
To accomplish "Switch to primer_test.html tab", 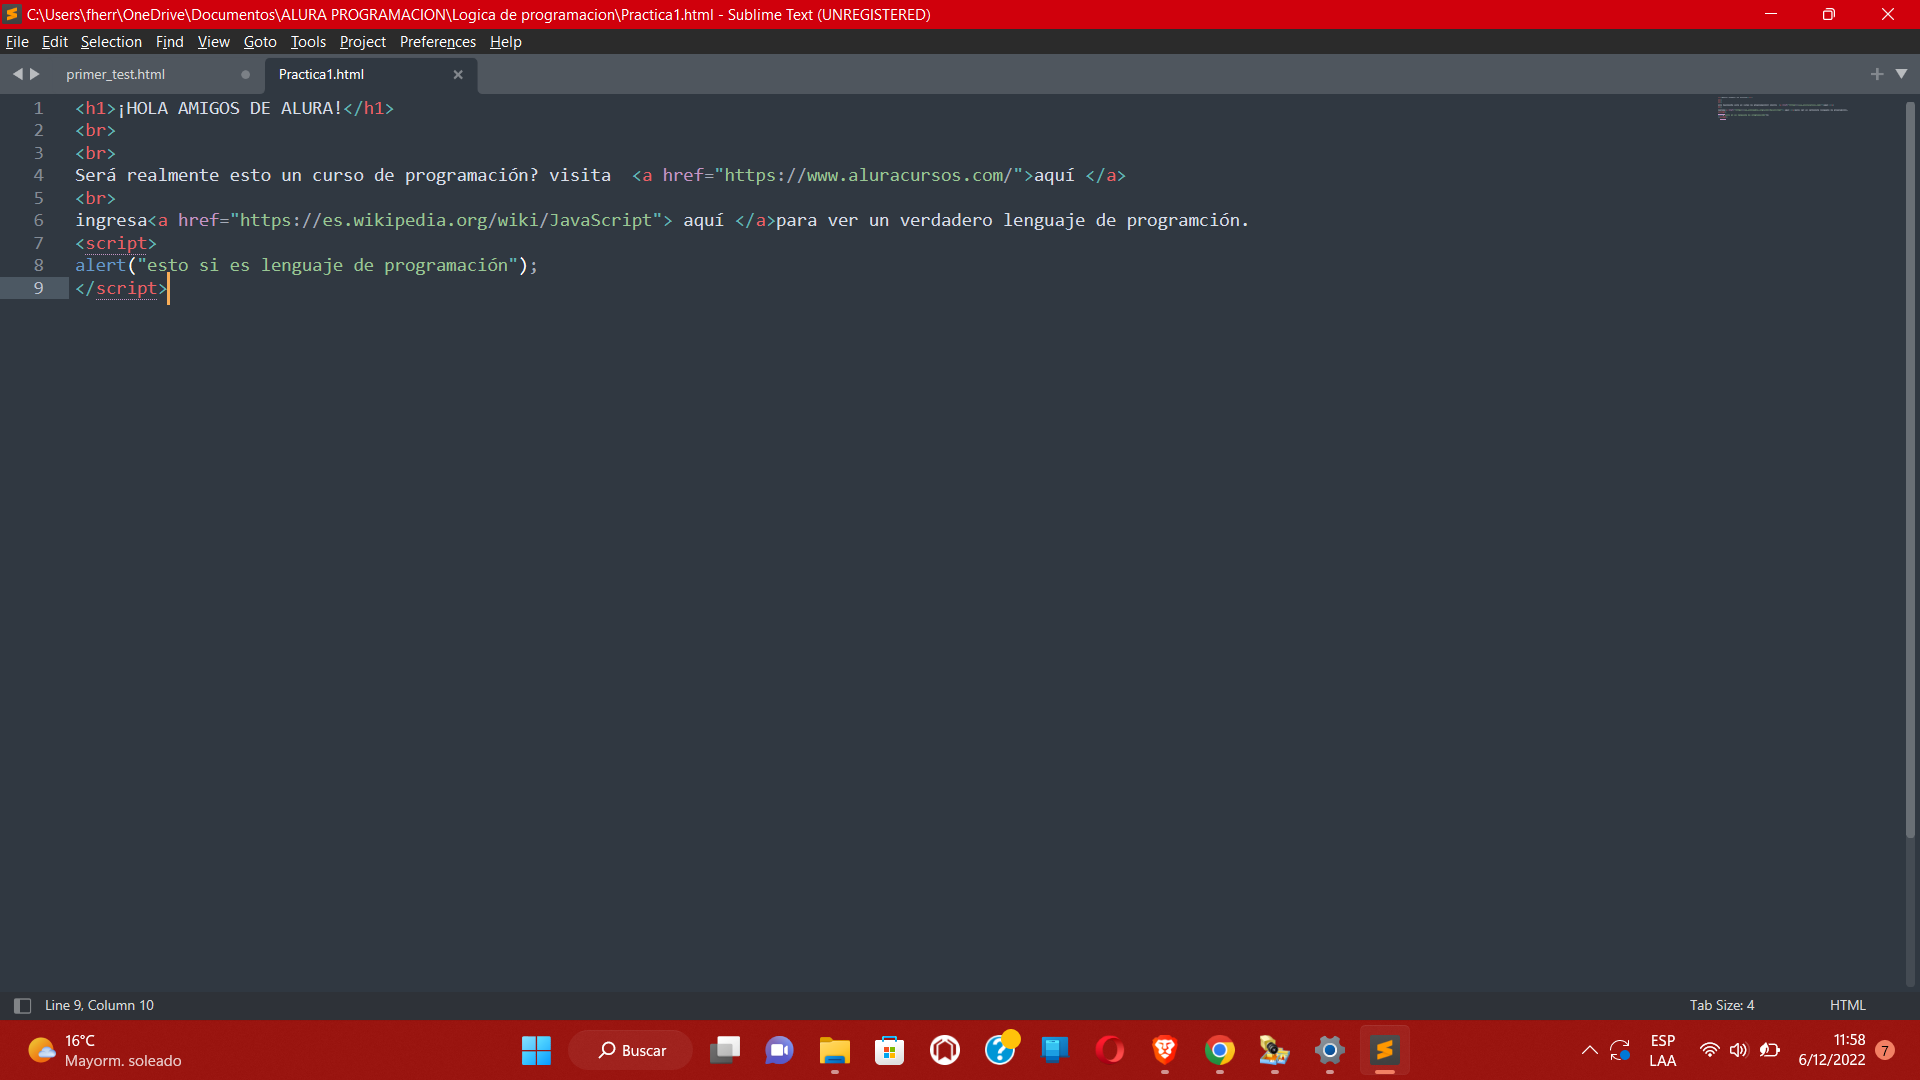I will point(115,74).
